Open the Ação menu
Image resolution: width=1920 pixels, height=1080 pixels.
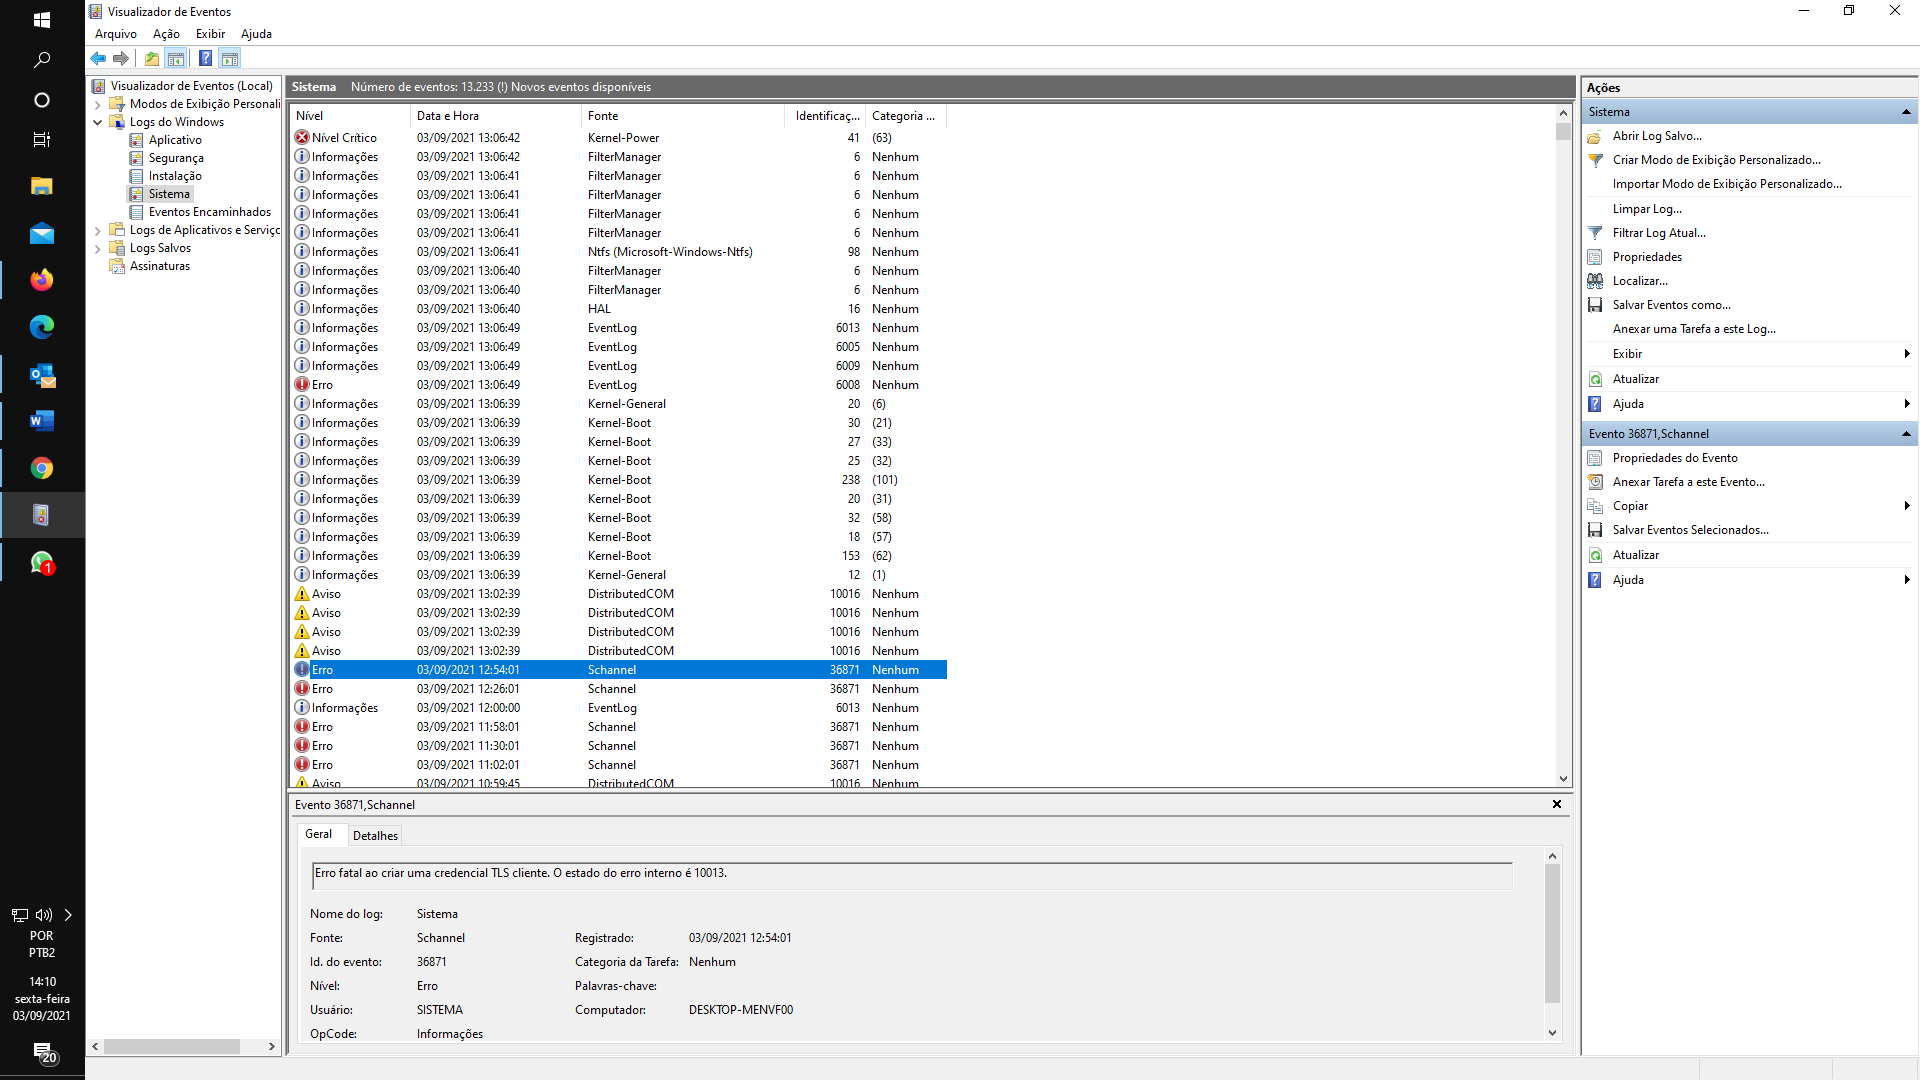(x=166, y=34)
